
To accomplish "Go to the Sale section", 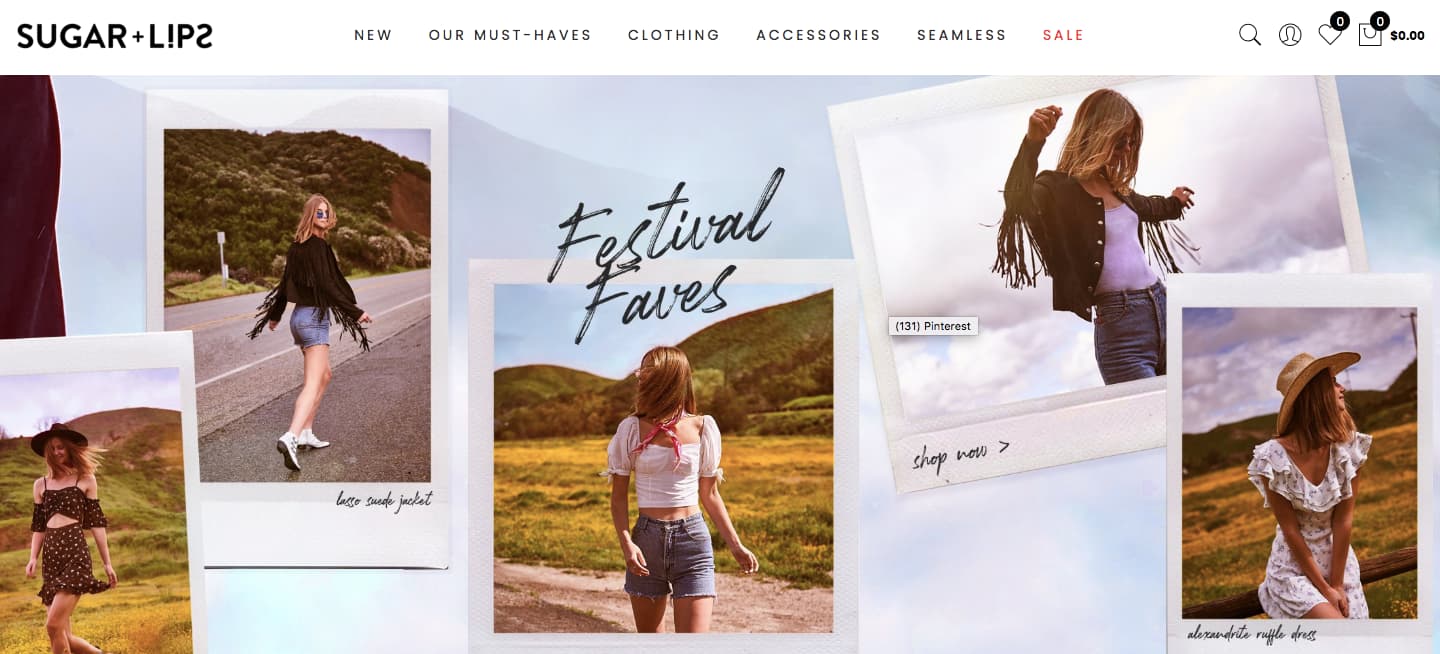I will [x=1063, y=35].
